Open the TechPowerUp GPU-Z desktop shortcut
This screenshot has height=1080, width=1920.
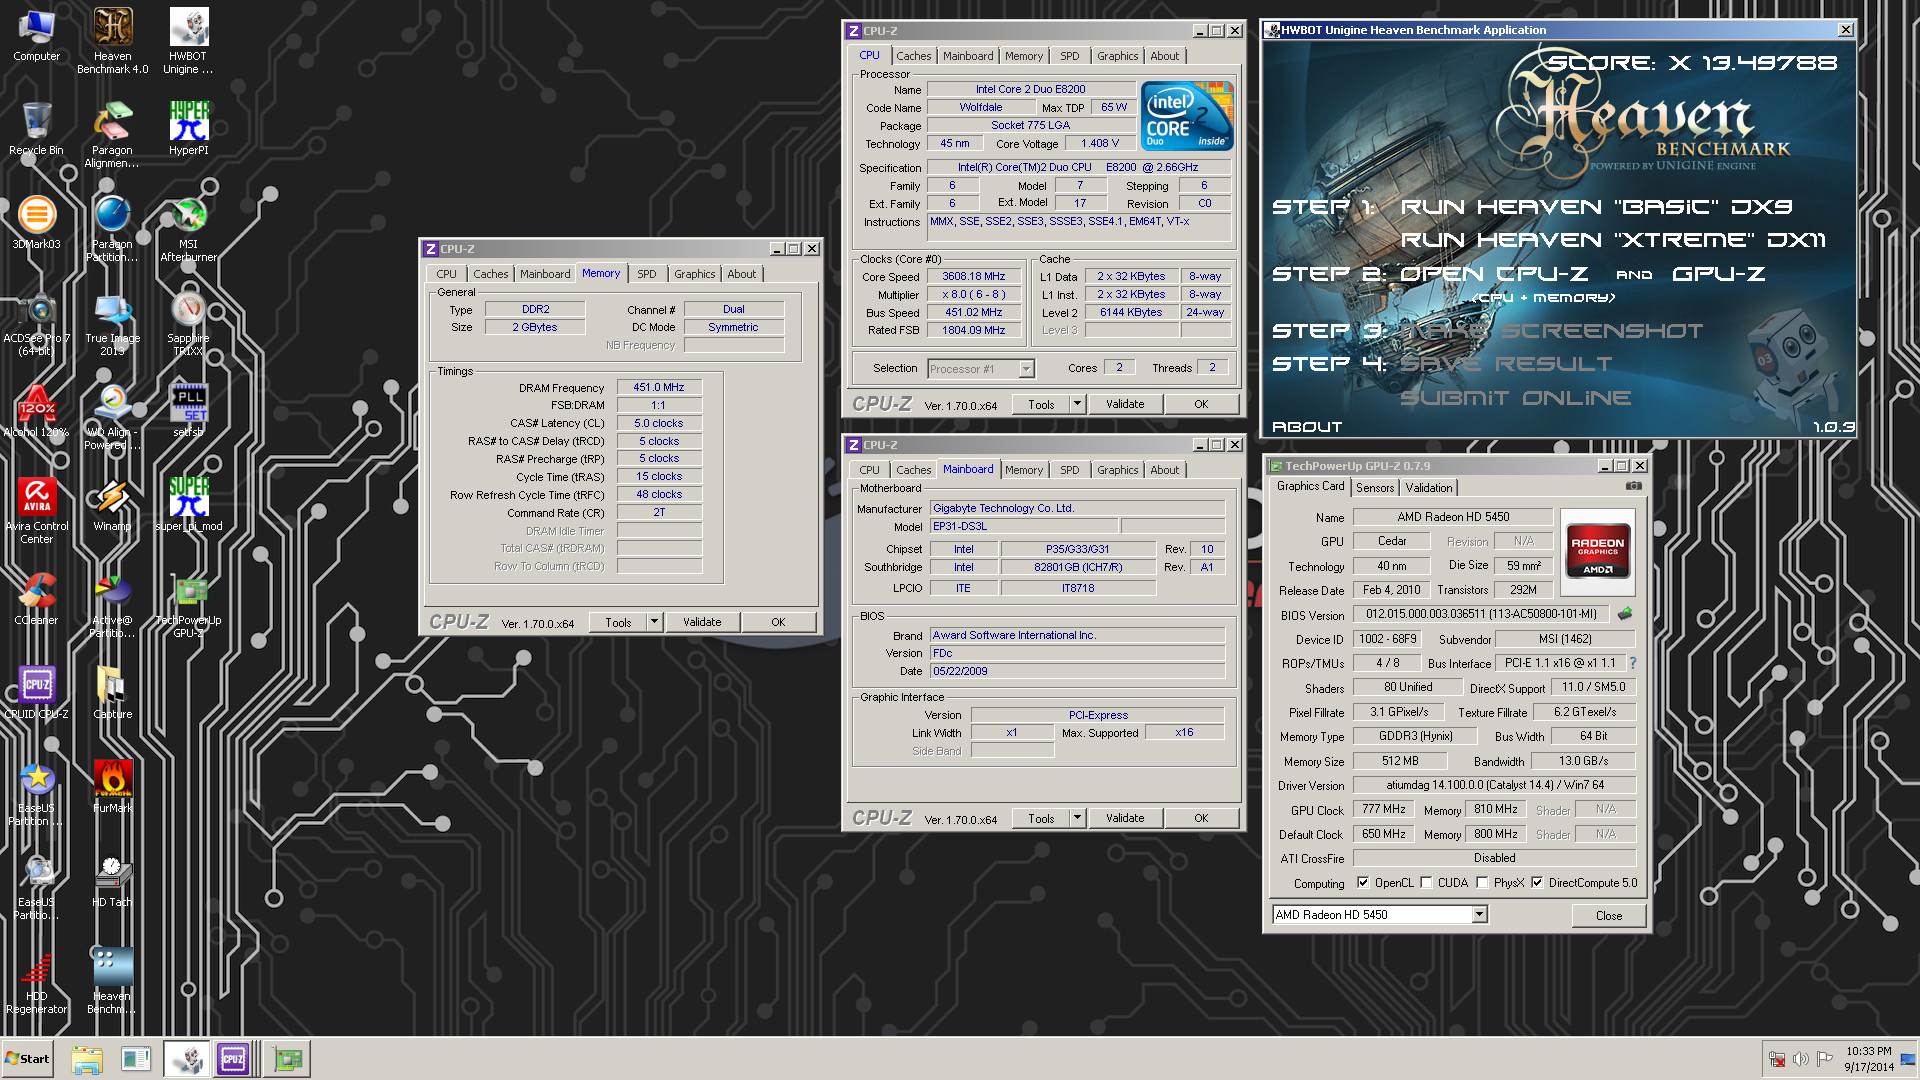pos(188,605)
